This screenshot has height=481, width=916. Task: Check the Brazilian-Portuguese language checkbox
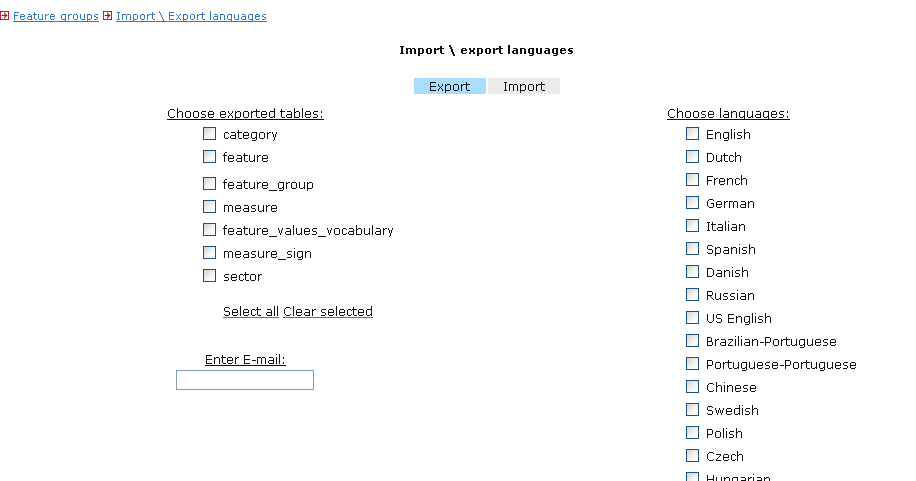tap(692, 341)
